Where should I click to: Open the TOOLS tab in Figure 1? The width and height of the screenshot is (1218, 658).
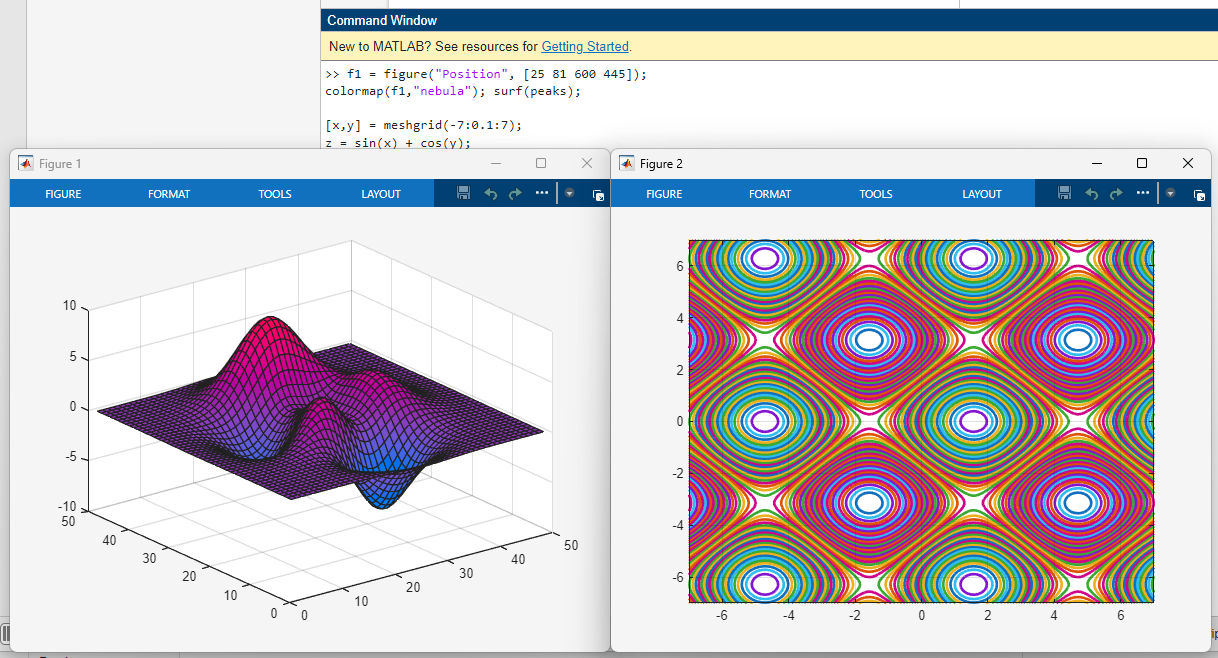(x=275, y=194)
